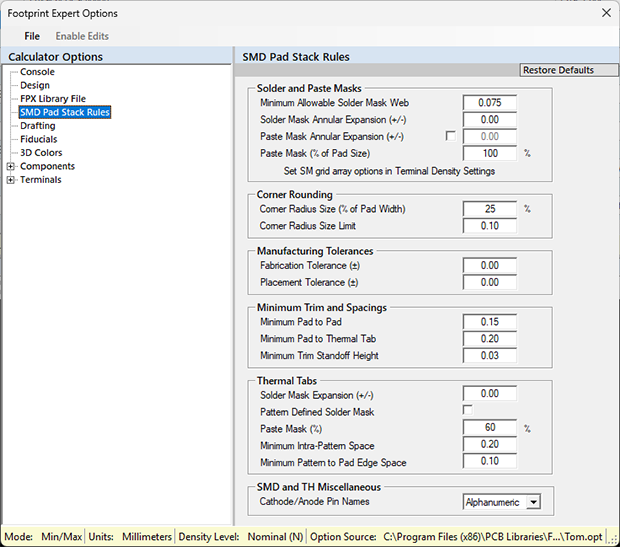Screen dimensions: 620x547
Task: Open Cathode/Anode Pin Names dropdown
Action: [x=533, y=502]
